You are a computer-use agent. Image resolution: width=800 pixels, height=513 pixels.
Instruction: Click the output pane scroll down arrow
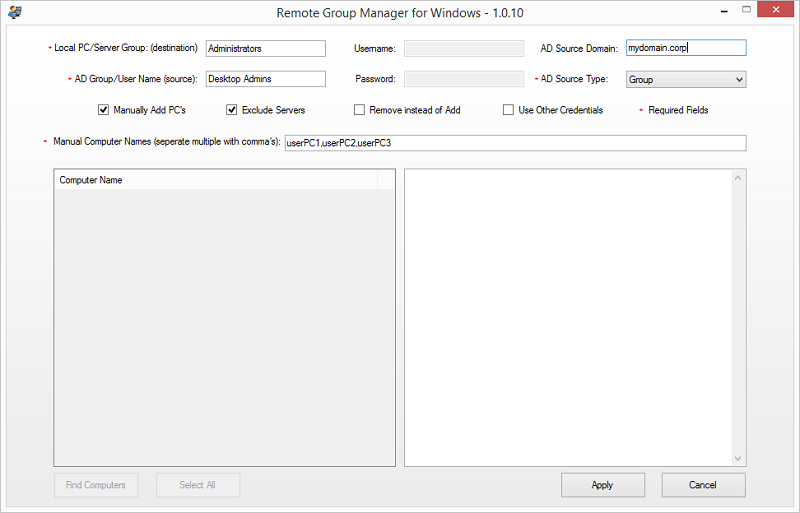pyautogui.click(x=738, y=458)
